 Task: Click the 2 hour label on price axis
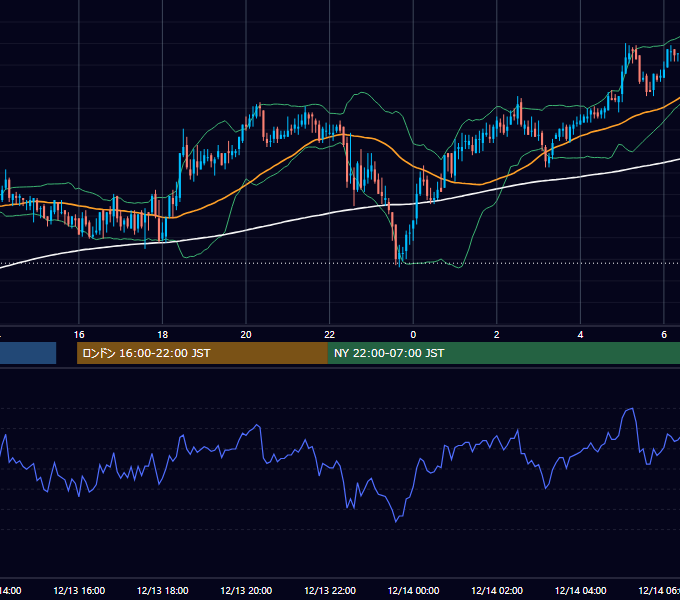(497, 335)
